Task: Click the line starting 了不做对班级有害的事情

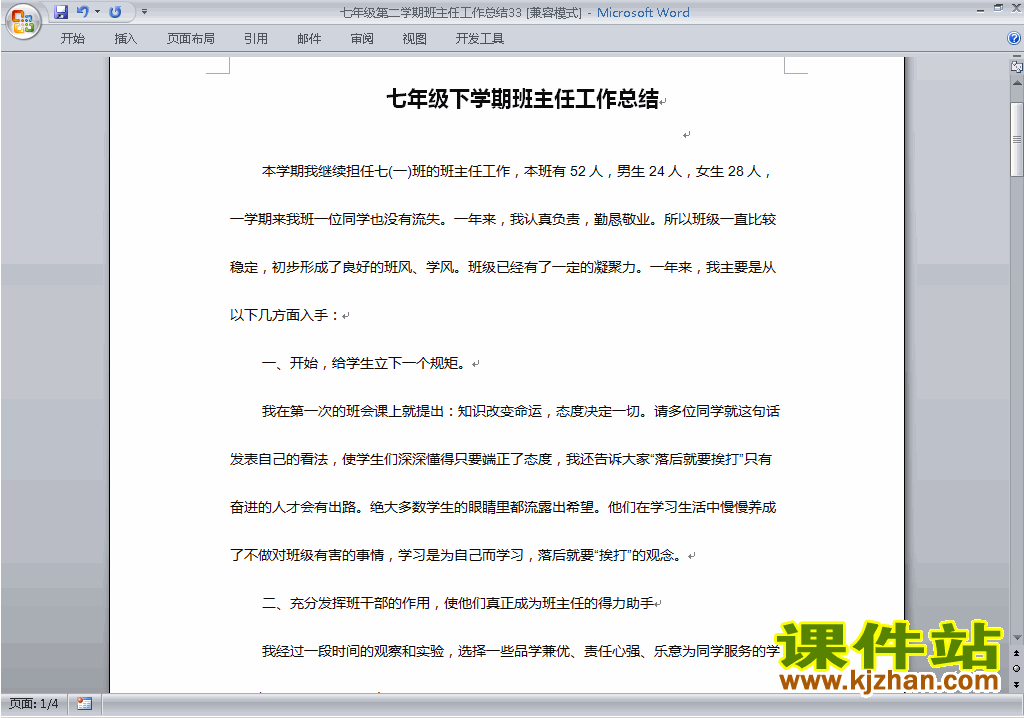Action: [x=456, y=555]
